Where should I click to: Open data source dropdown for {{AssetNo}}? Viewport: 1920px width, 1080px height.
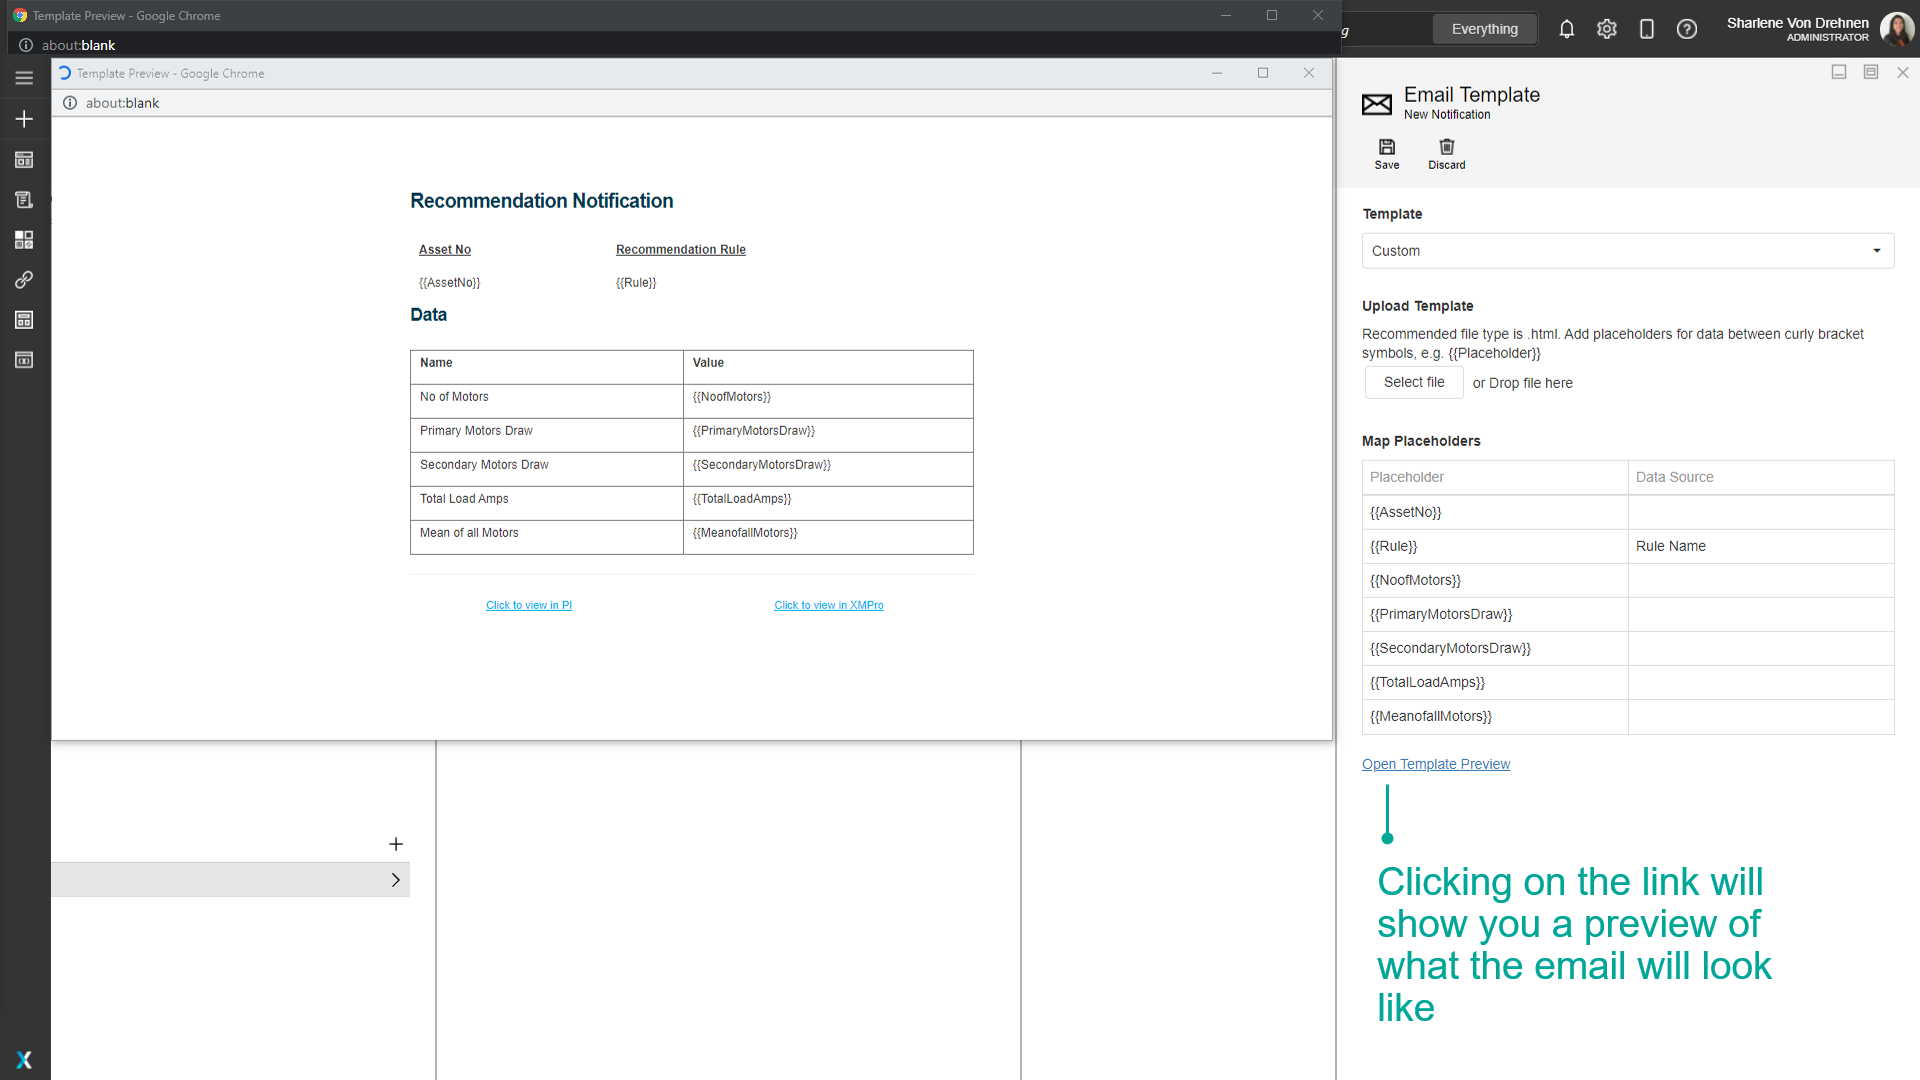[1760, 512]
